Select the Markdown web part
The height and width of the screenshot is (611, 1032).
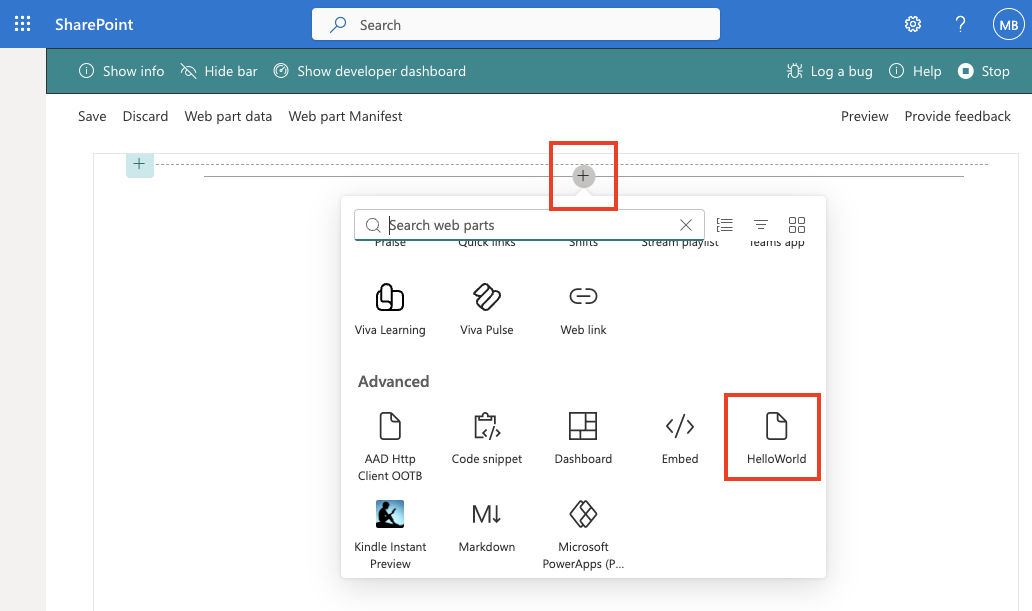pyautogui.click(x=486, y=527)
